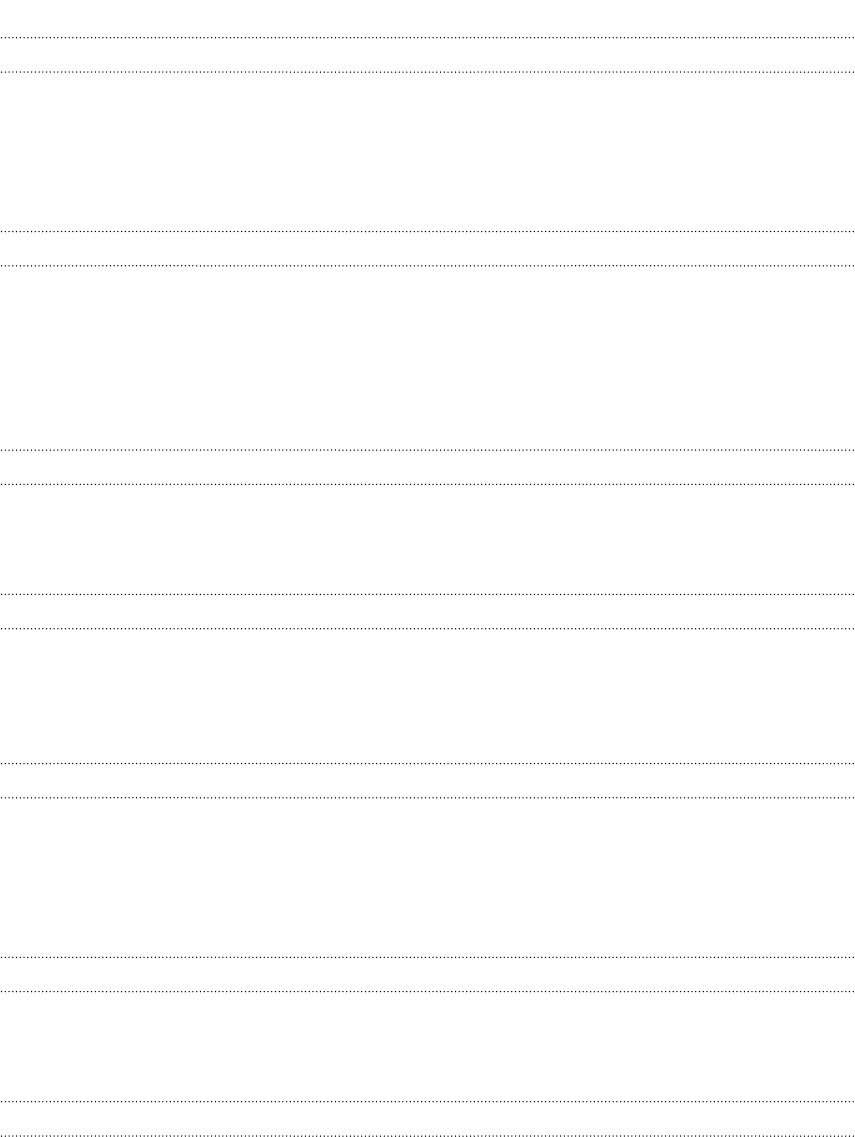
Task: Click the ninth dotted line from top
Action: tap(427, 764)
